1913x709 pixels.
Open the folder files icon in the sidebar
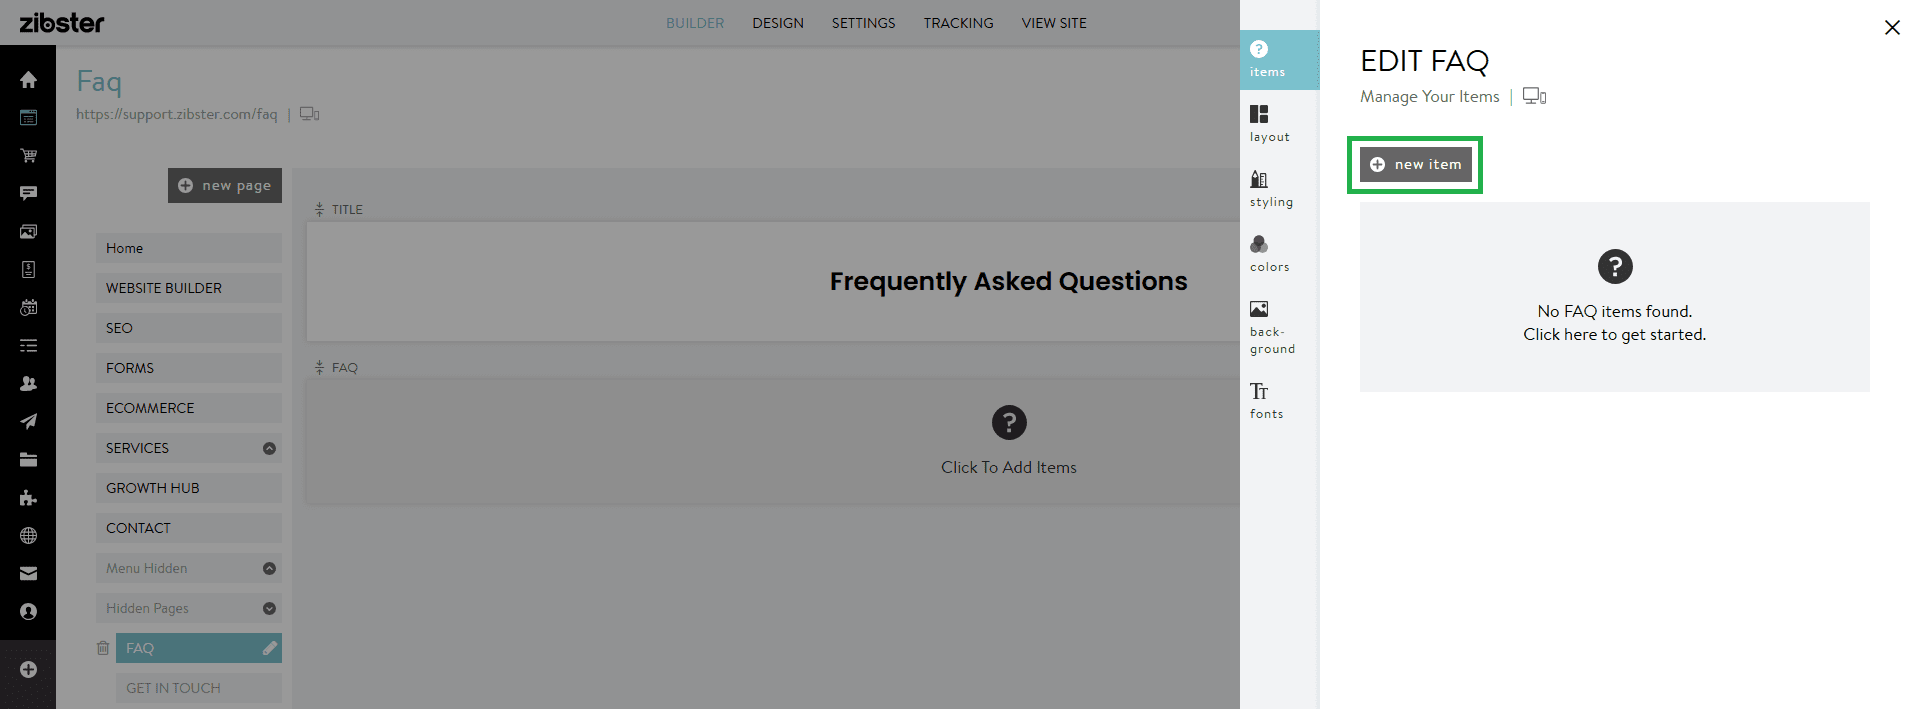pos(28,459)
